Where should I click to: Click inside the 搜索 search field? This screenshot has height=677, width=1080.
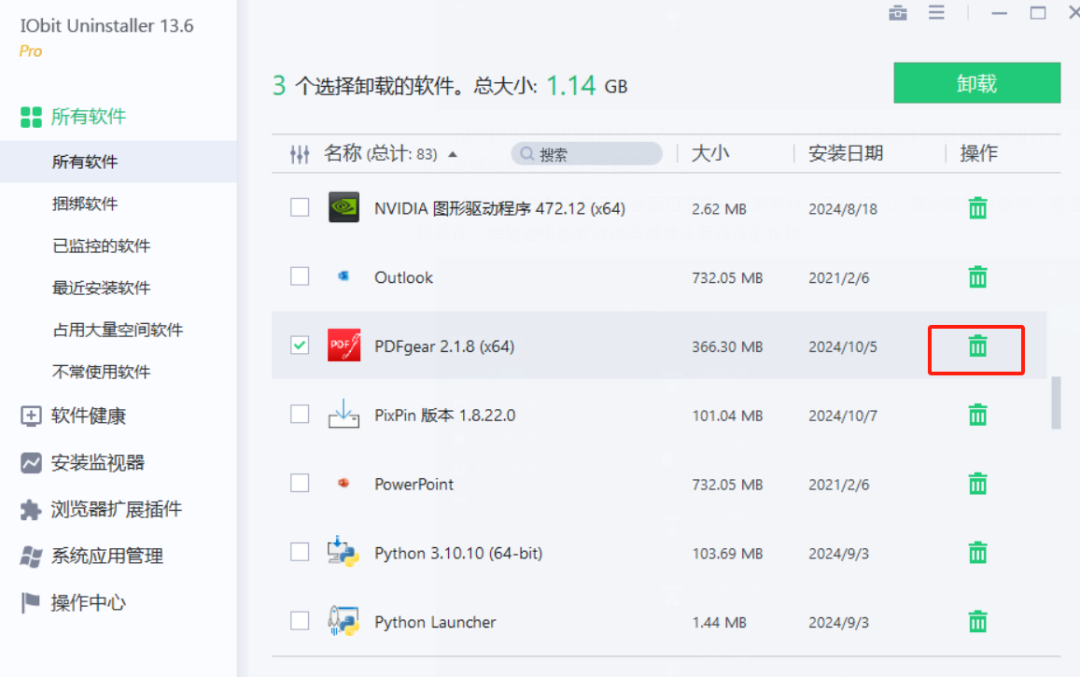click(587, 153)
